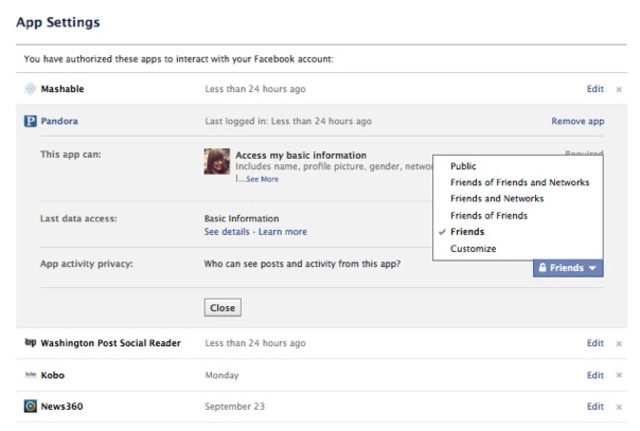Viewport: 640px width, 431px height.
Task: Click the profile picture thumbnail
Action: (217, 161)
